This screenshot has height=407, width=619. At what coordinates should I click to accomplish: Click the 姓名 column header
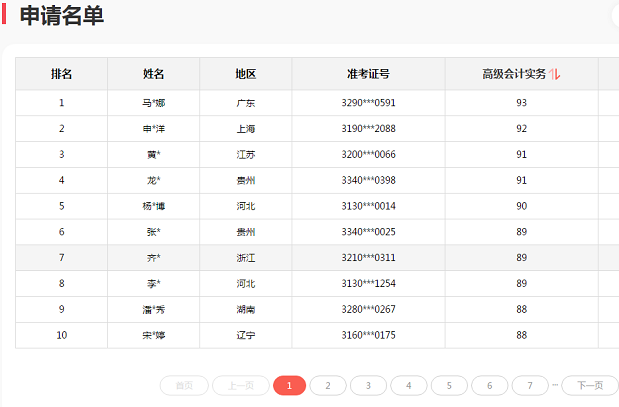pyautogui.click(x=154, y=74)
